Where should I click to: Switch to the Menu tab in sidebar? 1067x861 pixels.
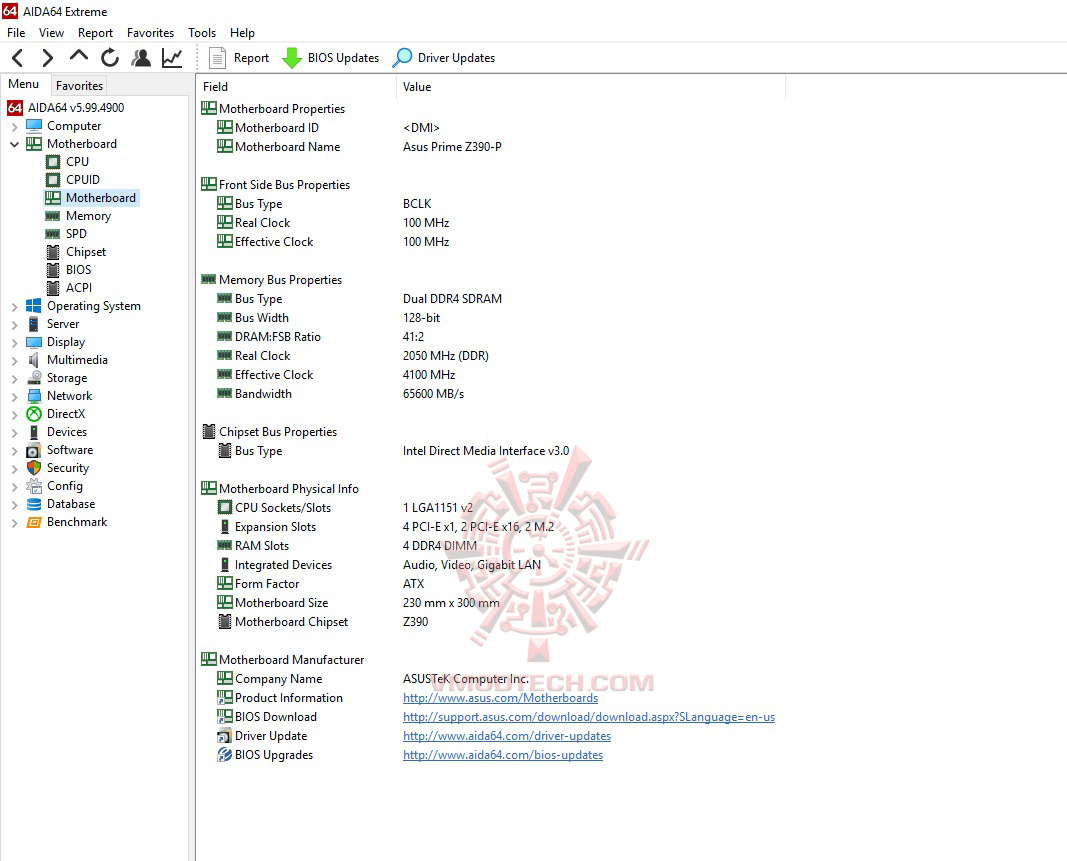24,84
